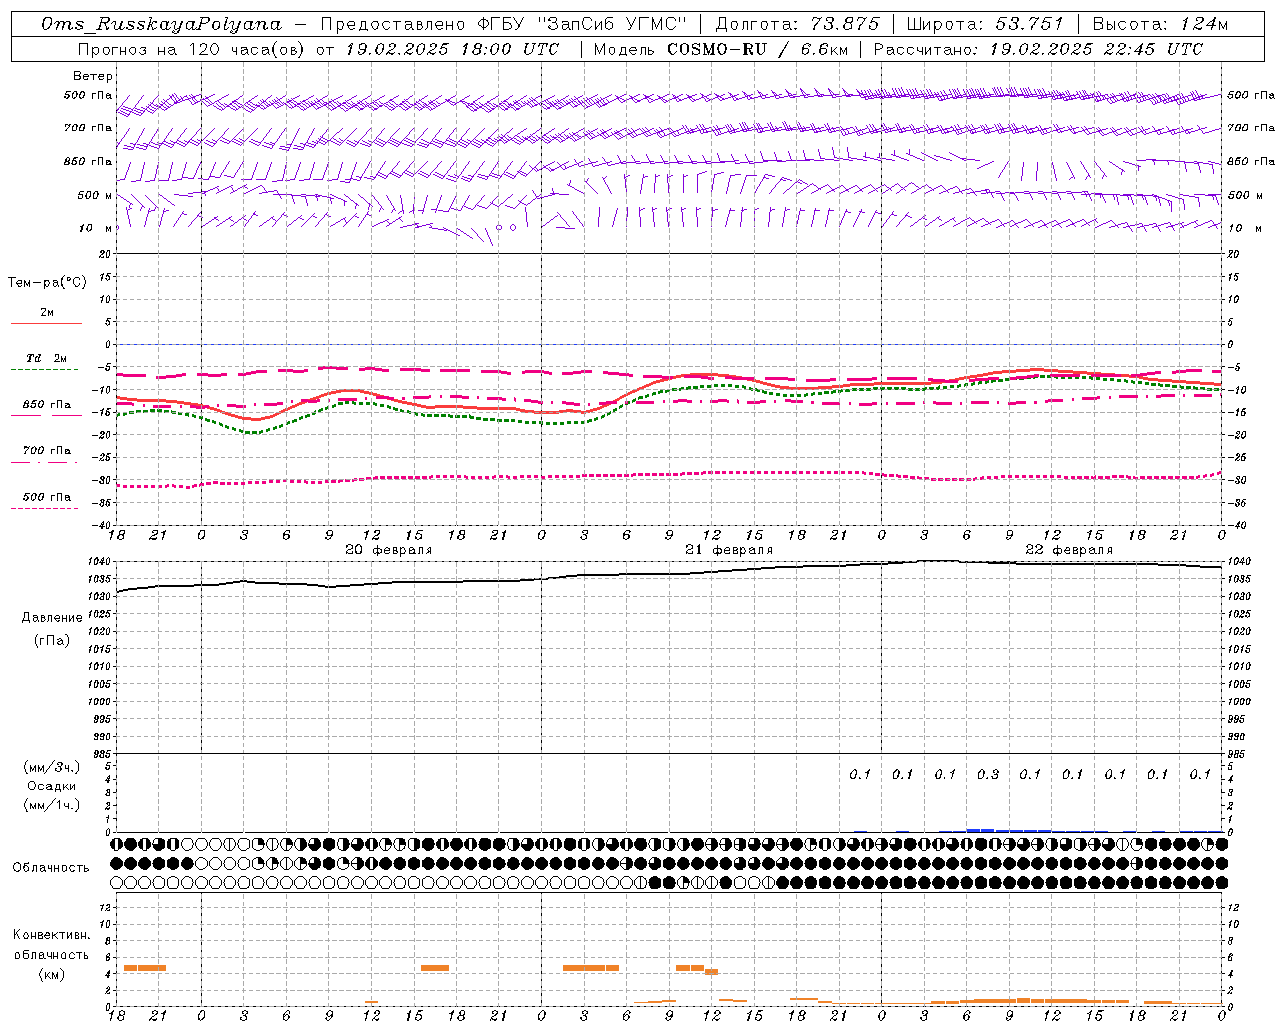Click the 'Широта: 53.751' header field
The image size is (1280, 1024).
(x=984, y=24)
